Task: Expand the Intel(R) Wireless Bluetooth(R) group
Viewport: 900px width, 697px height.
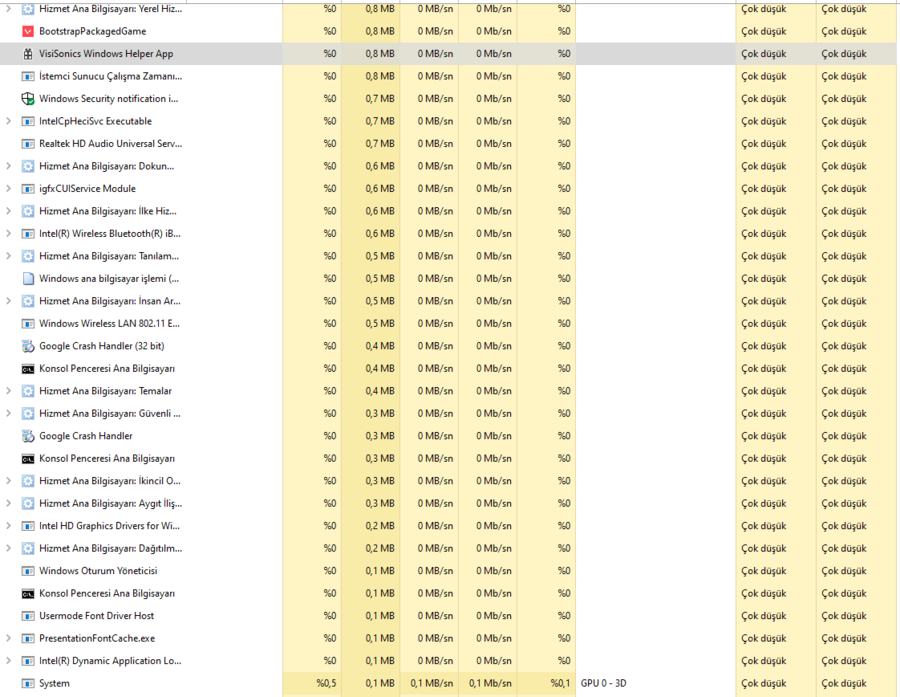Action: pyautogui.click(x=8, y=233)
